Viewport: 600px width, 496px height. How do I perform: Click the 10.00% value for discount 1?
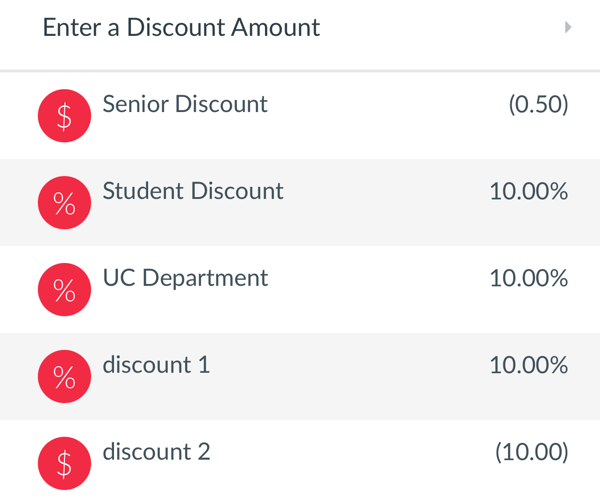point(529,365)
